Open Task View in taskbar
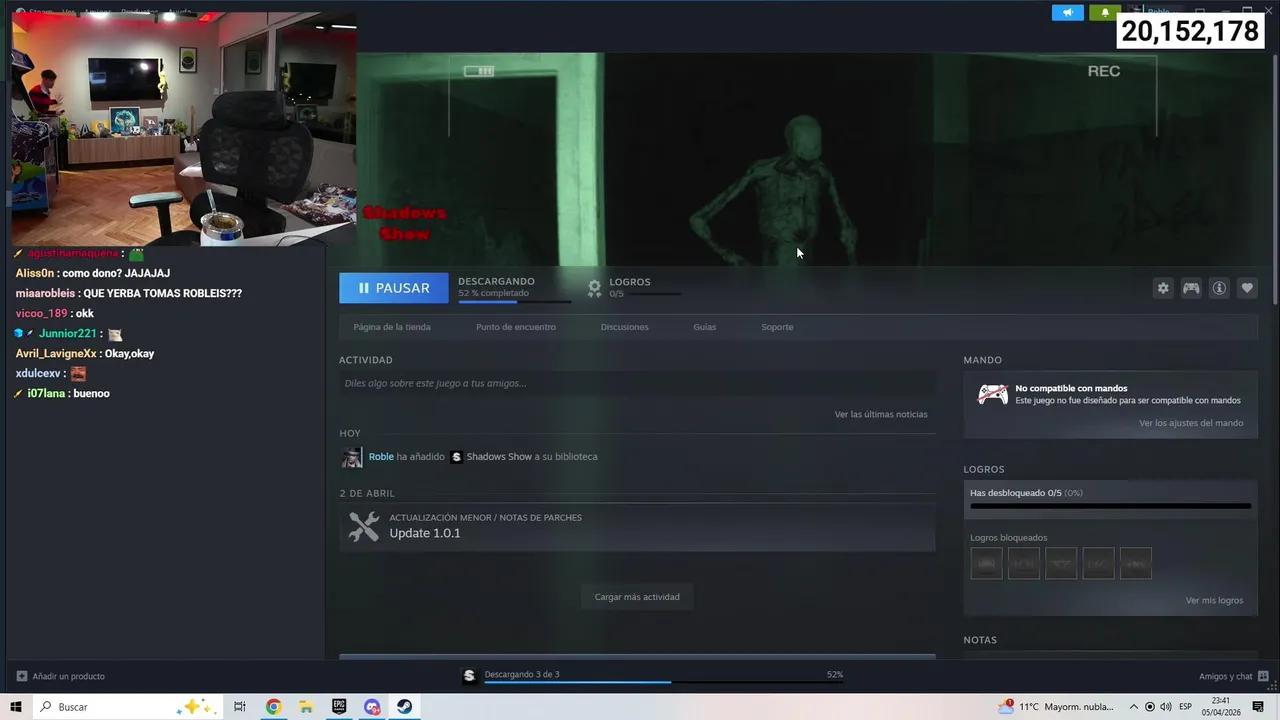 point(240,707)
